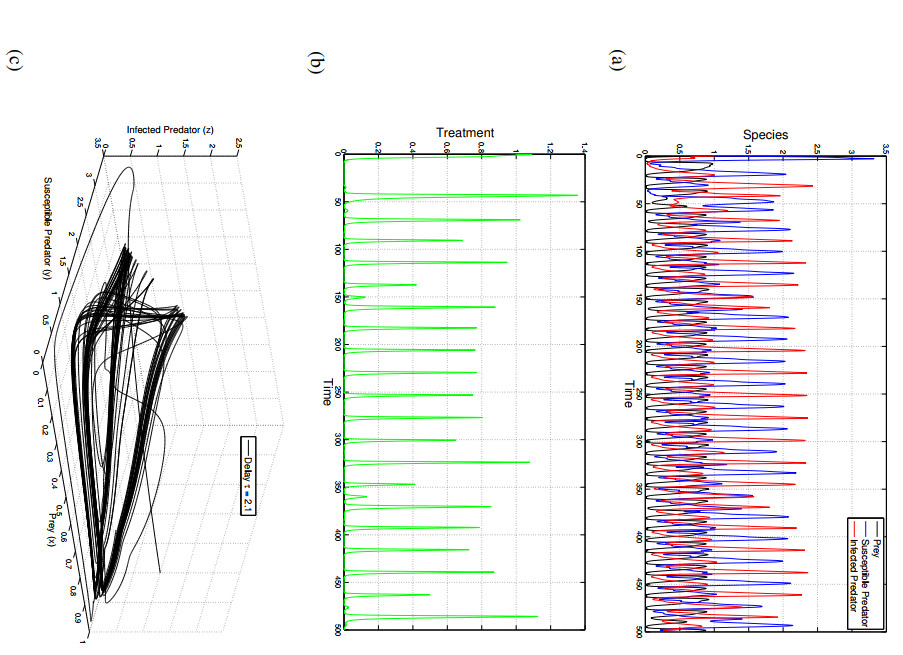Viewport: 903px width, 655px height.
Task: Click the Infected Predator legend entry text
Action: click(852, 579)
